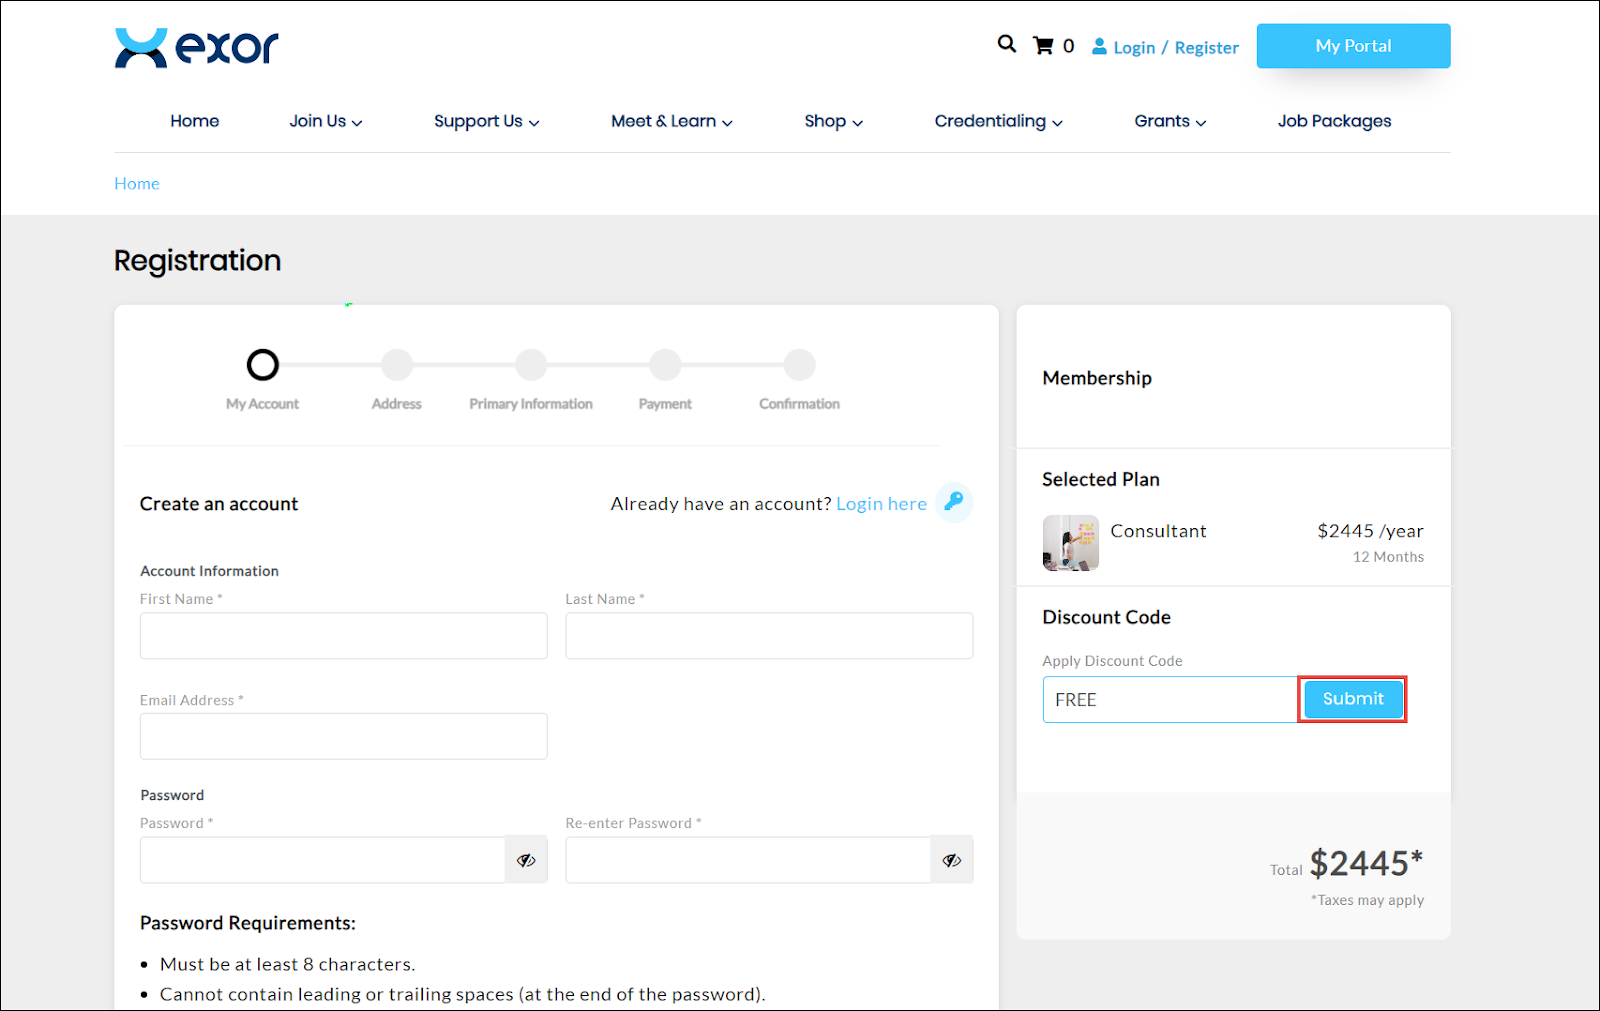Click the Payment step circle
The height and width of the screenshot is (1011, 1600).
click(x=665, y=365)
